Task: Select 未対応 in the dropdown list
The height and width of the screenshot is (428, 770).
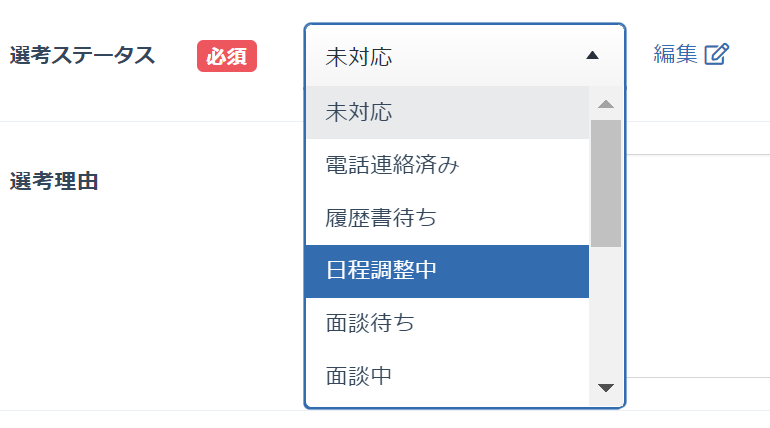Action: [359, 113]
